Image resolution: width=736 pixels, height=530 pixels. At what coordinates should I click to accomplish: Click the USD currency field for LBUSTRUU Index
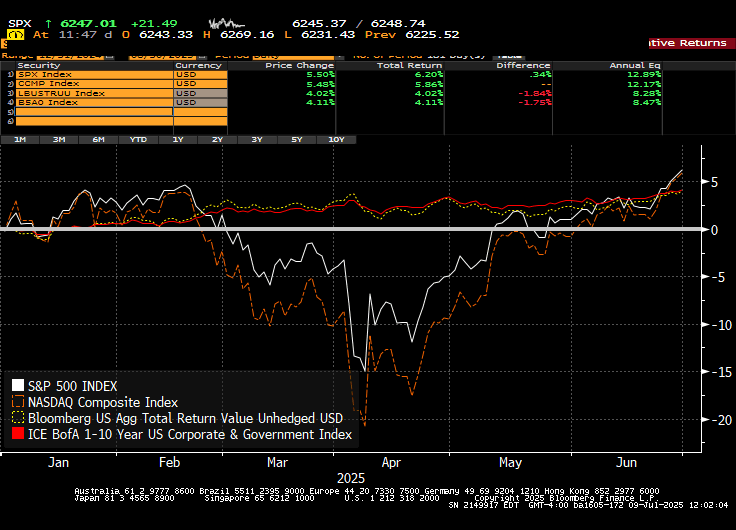point(201,93)
